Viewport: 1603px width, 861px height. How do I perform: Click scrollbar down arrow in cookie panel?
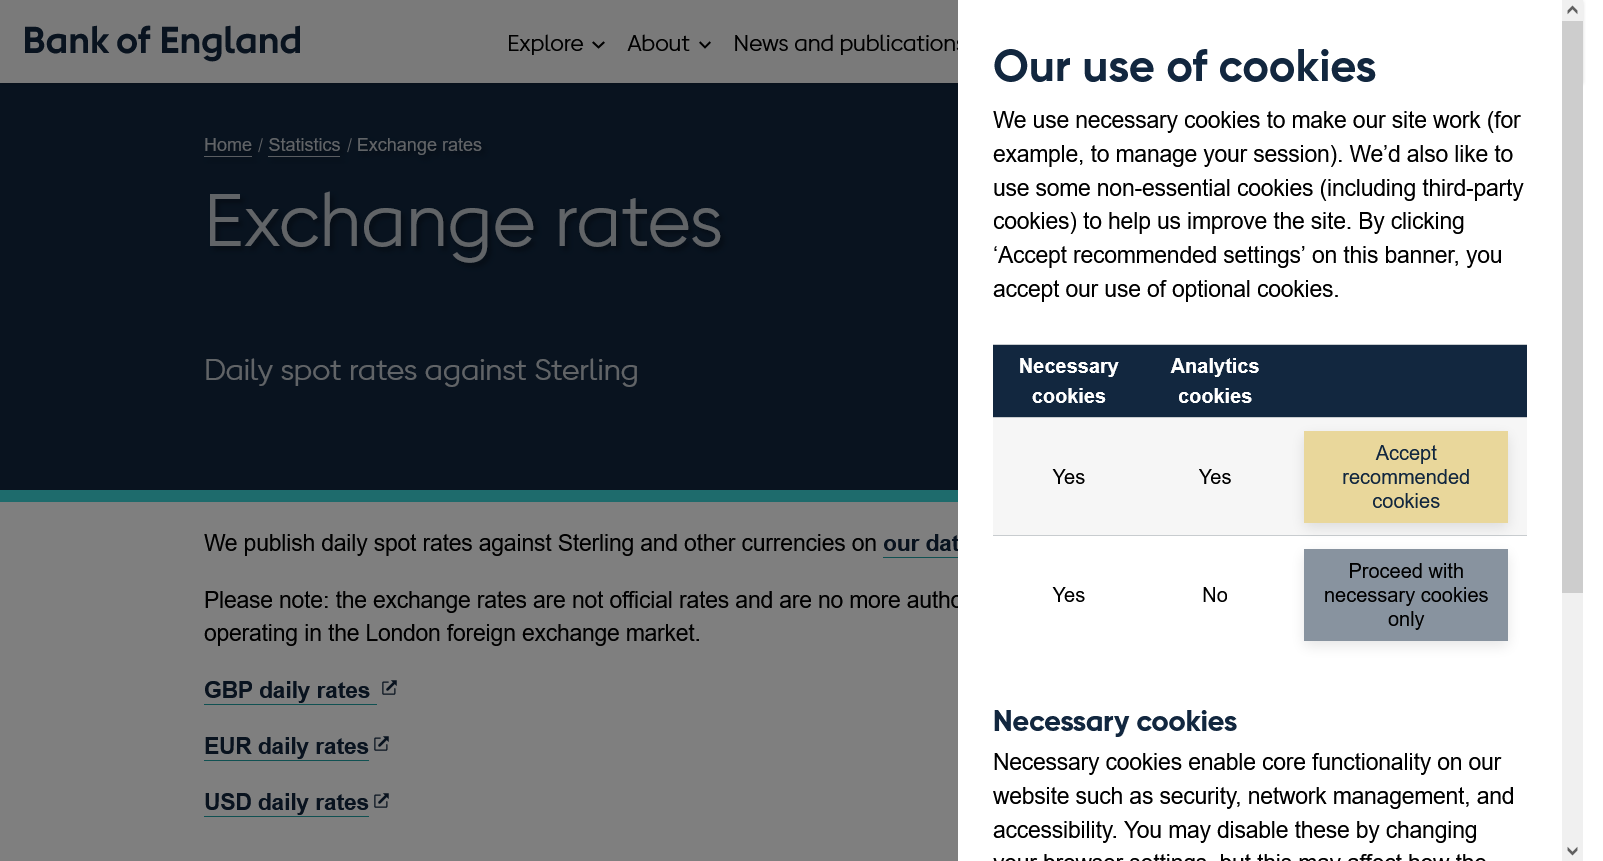click(x=1572, y=851)
